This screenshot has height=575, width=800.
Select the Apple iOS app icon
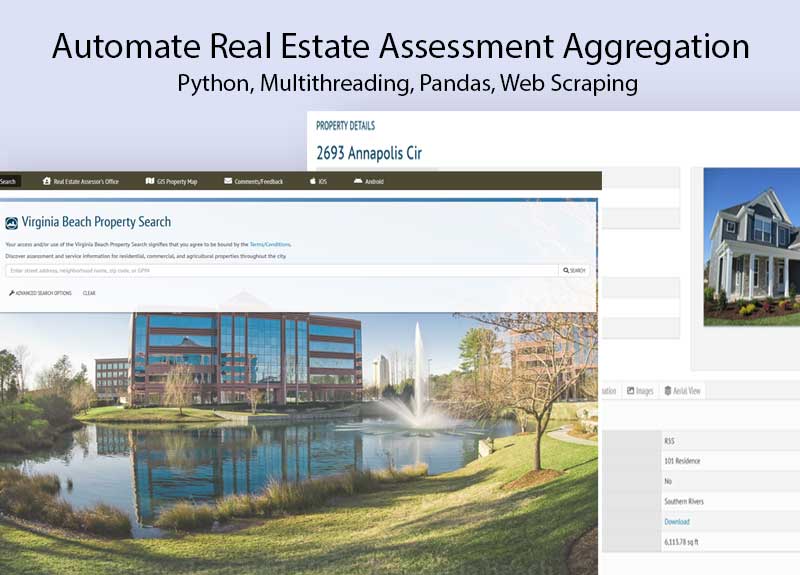[311, 182]
